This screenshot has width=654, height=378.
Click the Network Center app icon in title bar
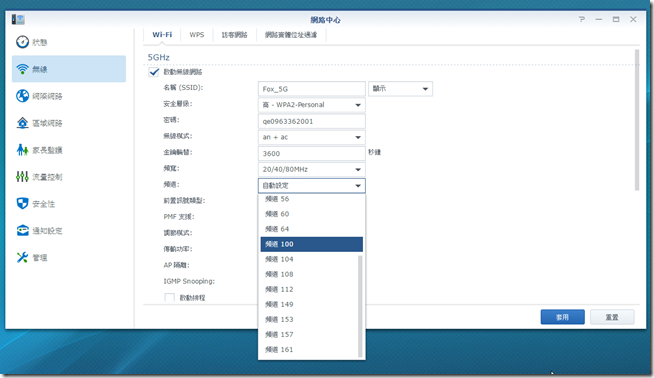(18, 19)
